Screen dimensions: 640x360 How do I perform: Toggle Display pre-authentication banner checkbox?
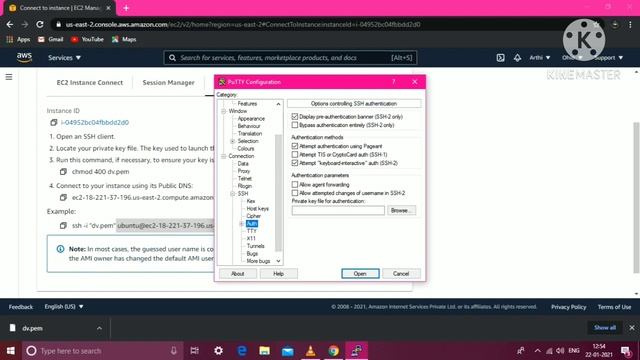(295, 117)
